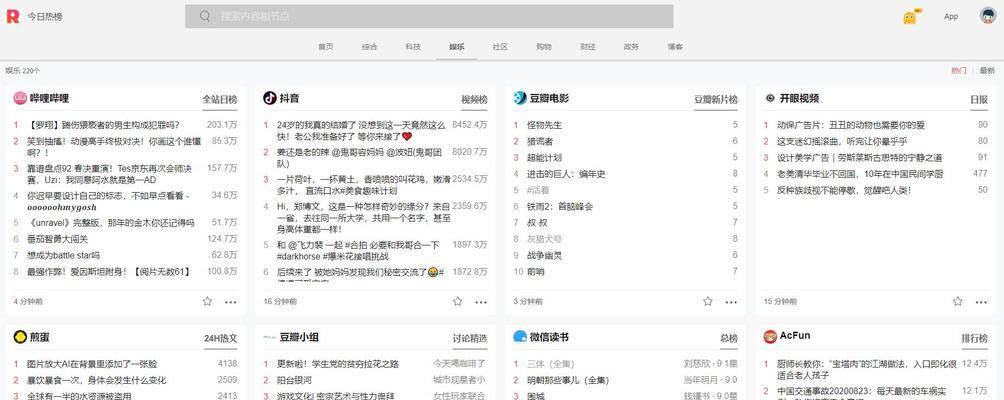
Task: Click the 煎蛋 yellow logo icon
Action: pyautogui.click(x=20, y=337)
